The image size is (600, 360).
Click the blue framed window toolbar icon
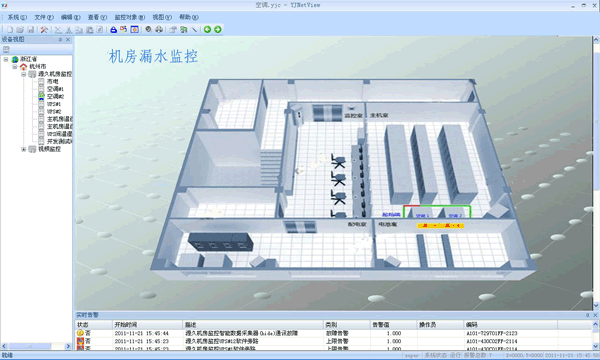coord(134,29)
